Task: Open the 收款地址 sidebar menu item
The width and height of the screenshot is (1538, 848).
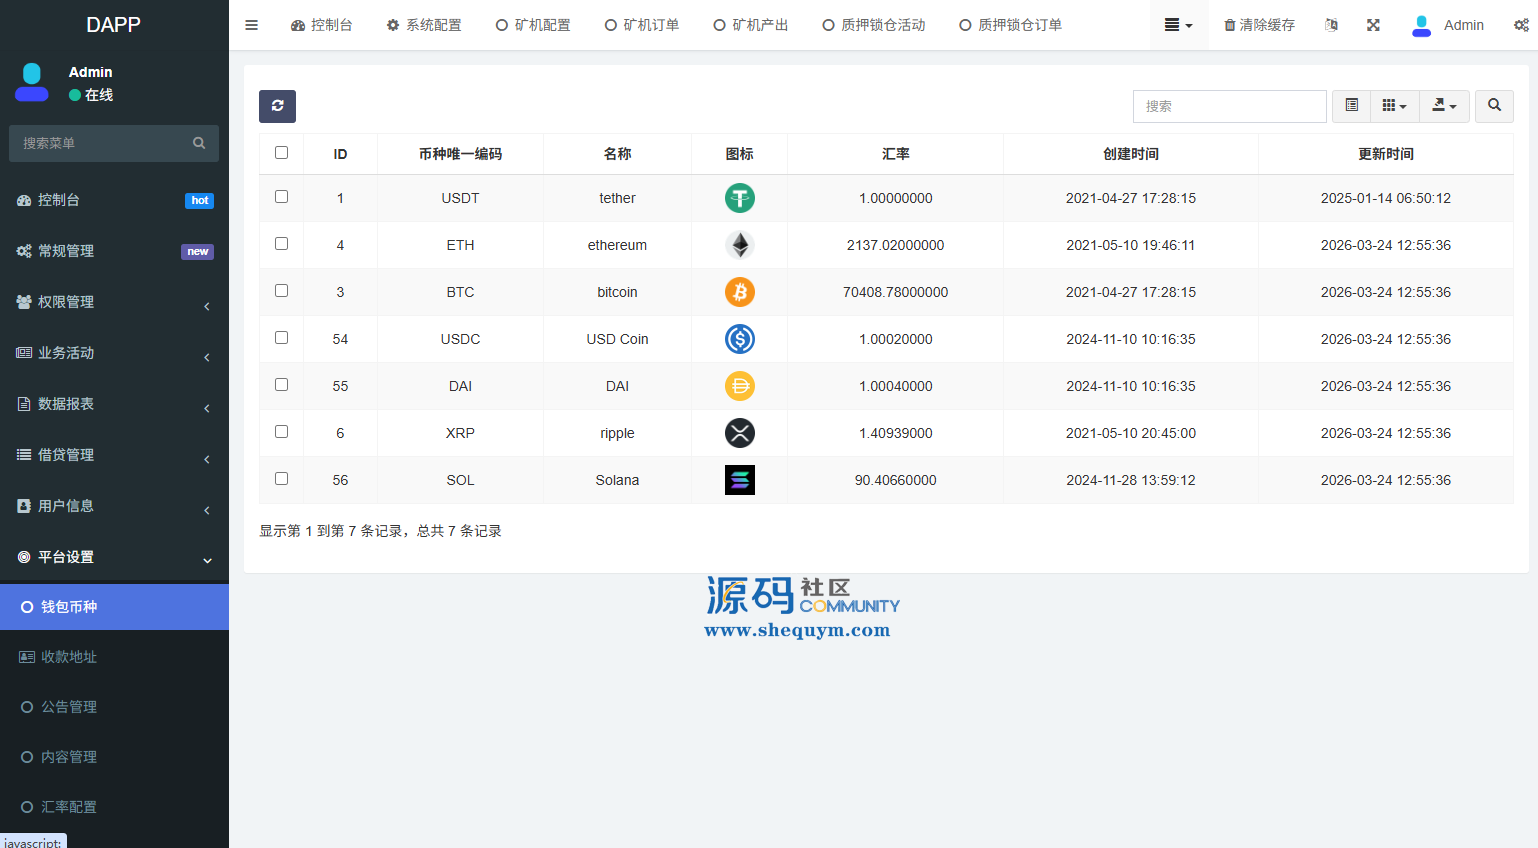Action: (x=69, y=657)
